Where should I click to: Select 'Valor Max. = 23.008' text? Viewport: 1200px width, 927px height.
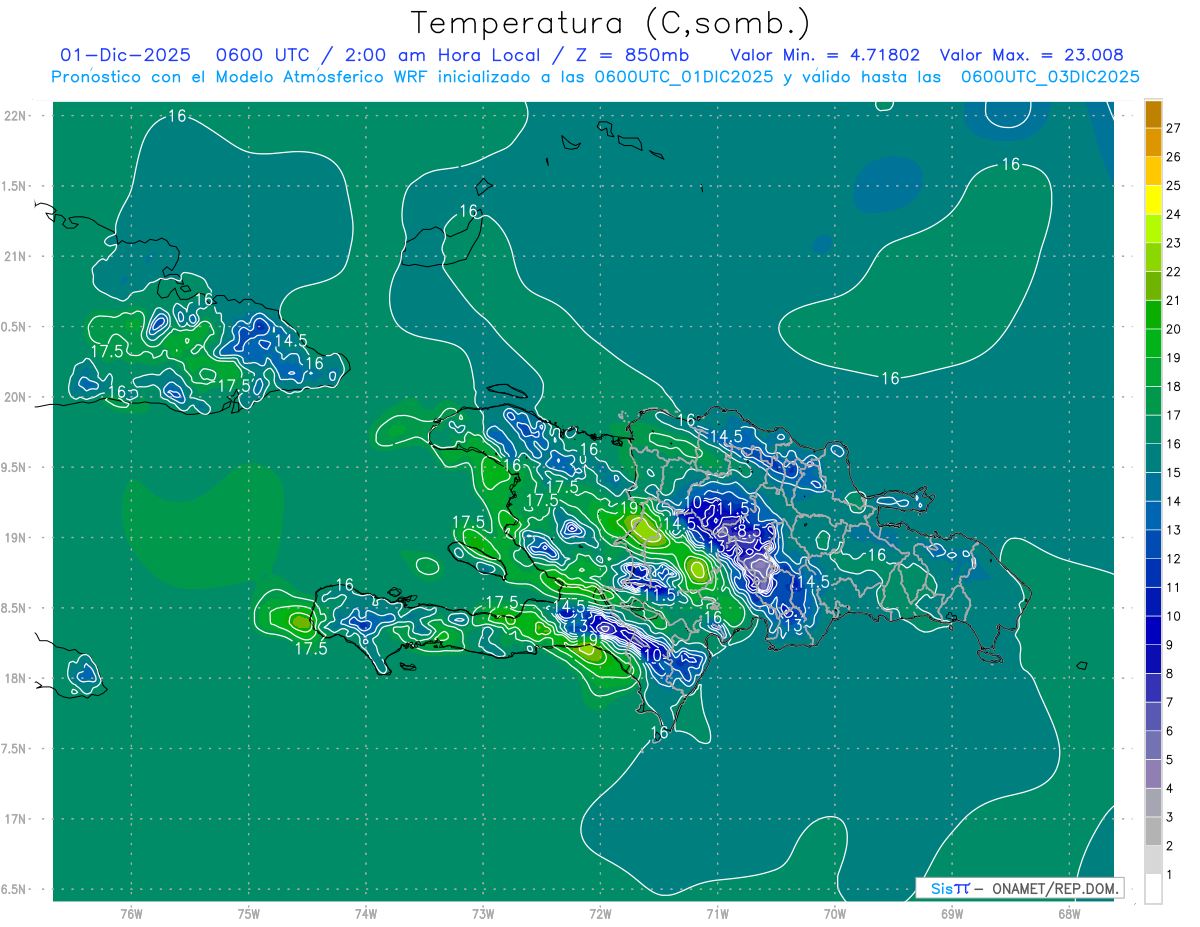tap(1031, 55)
